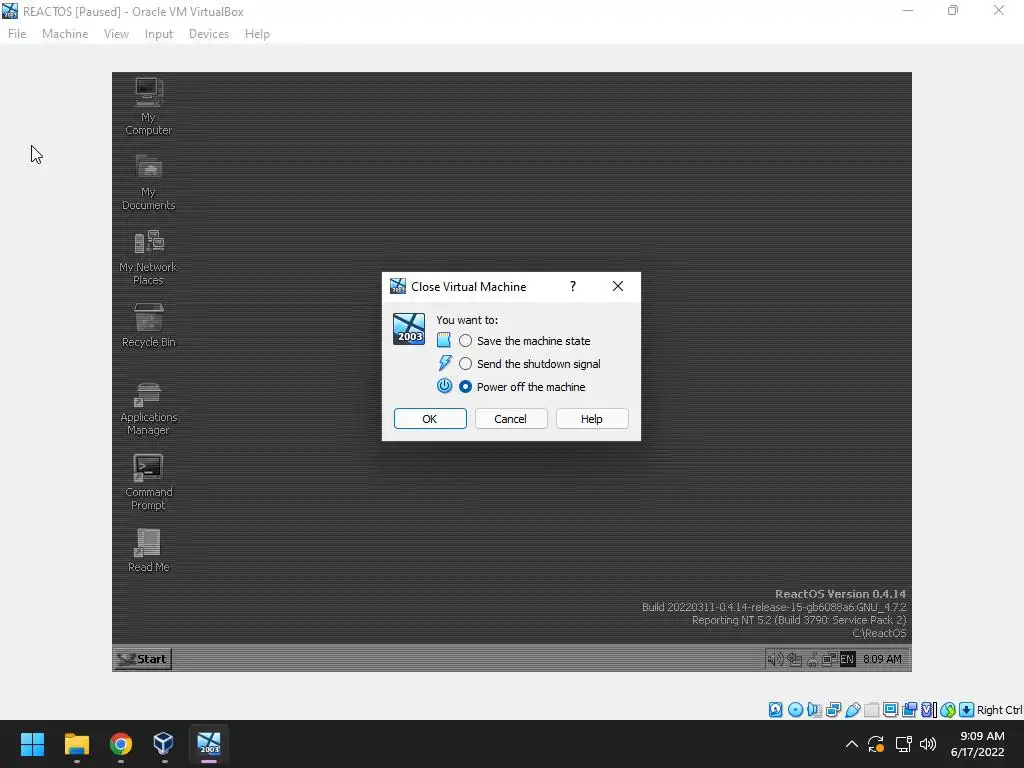Click host clock showing 9:09 AM
The height and width of the screenshot is (768, 1024).
981,736
